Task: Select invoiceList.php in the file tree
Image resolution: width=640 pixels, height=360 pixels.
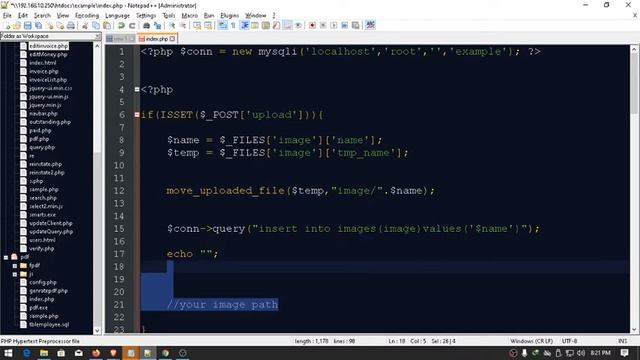Action: click(48, 80)
